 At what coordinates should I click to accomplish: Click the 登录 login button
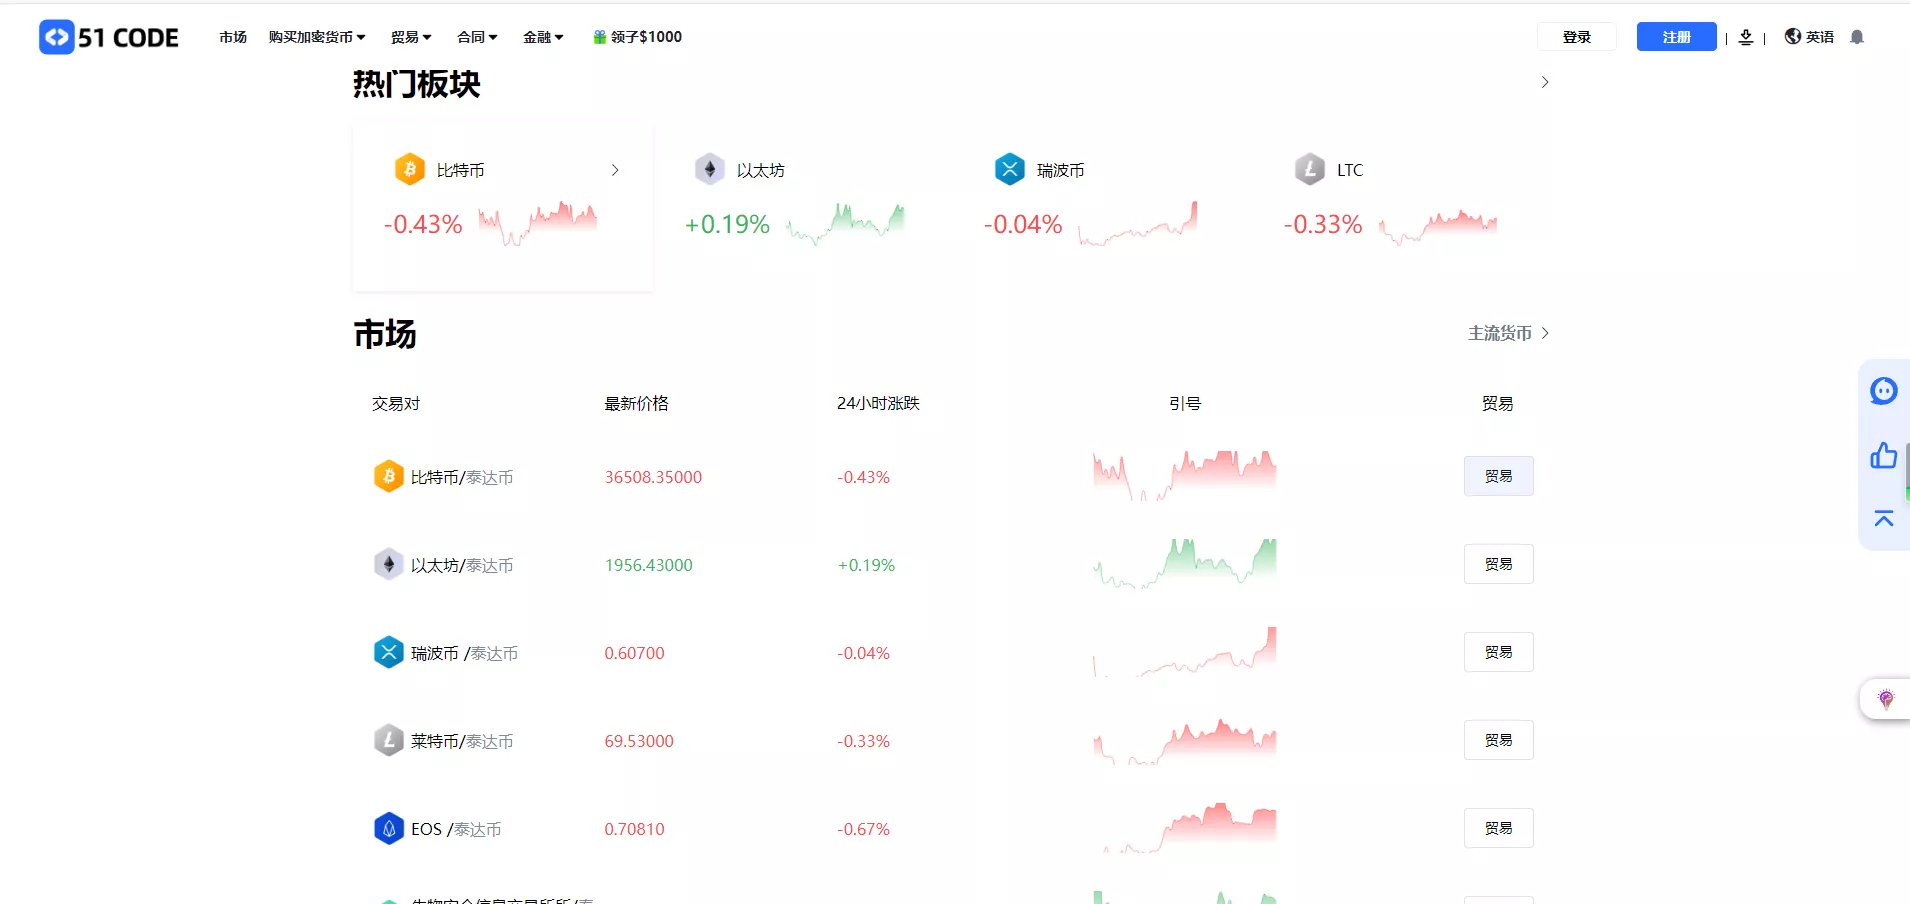[1577, 36]
